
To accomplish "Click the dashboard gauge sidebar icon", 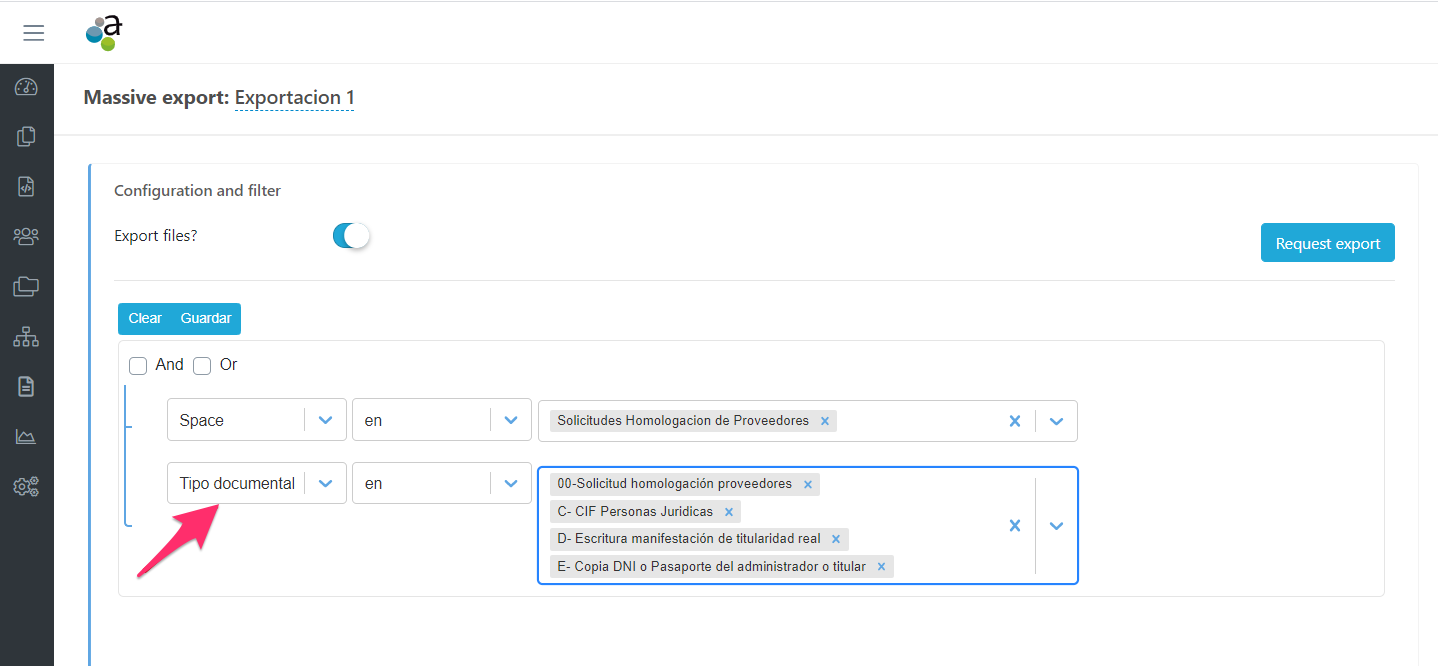I will click(x=26, y=87).
